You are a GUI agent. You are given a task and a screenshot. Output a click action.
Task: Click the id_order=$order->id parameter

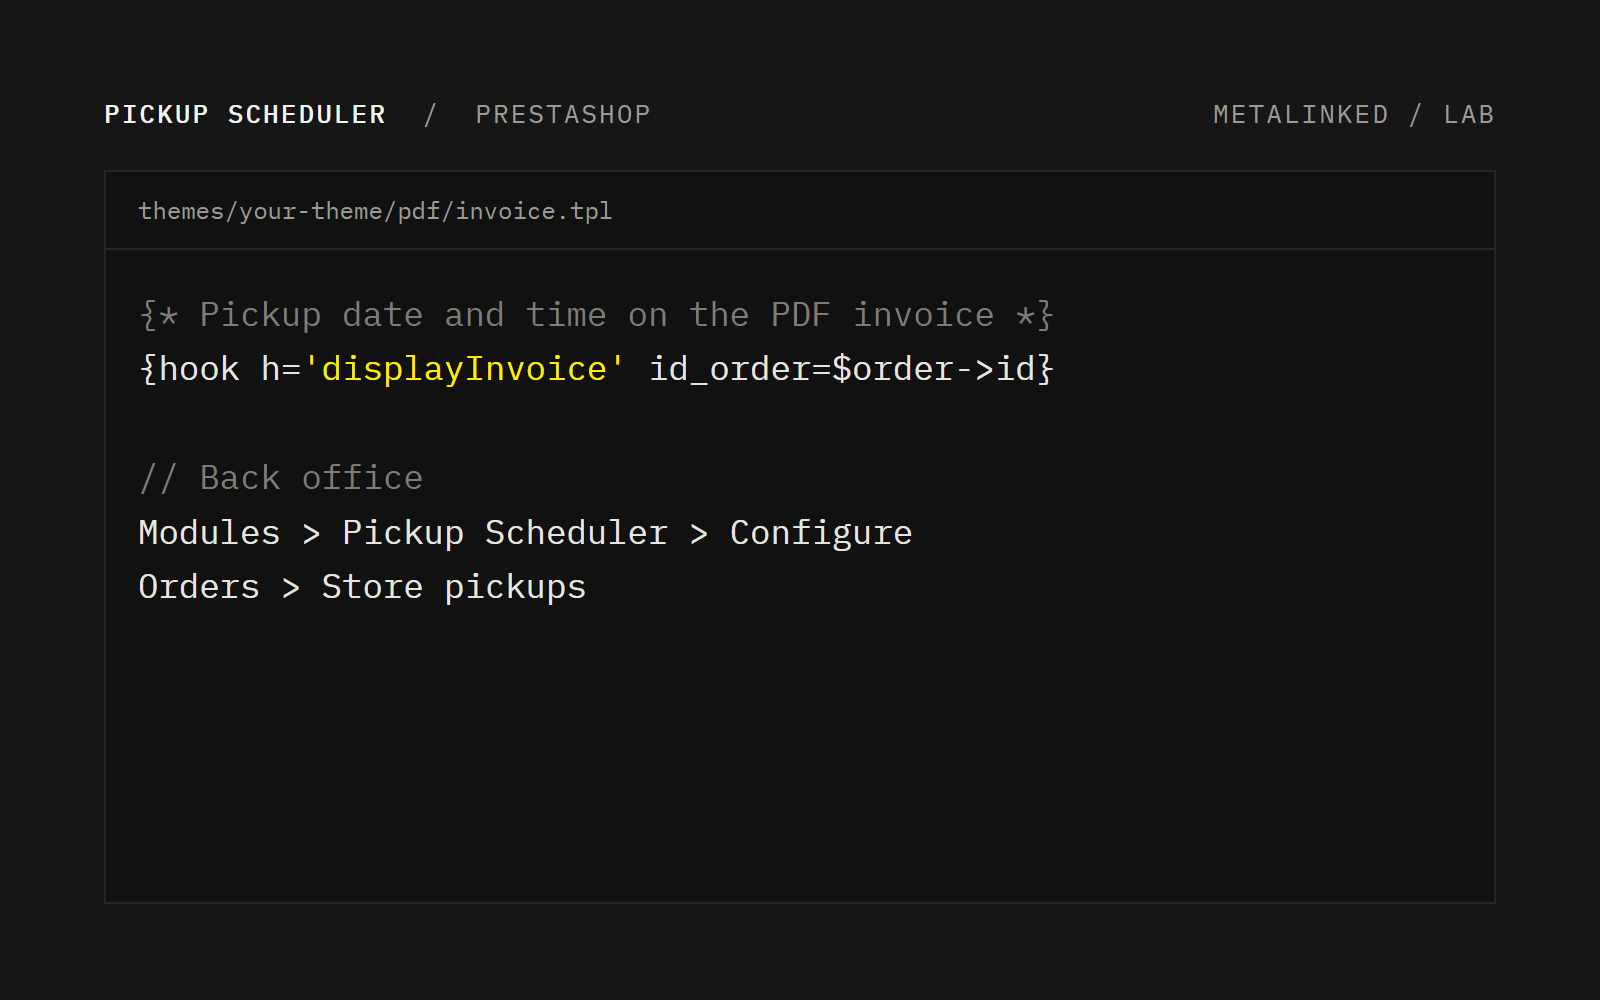click(842, 369)
